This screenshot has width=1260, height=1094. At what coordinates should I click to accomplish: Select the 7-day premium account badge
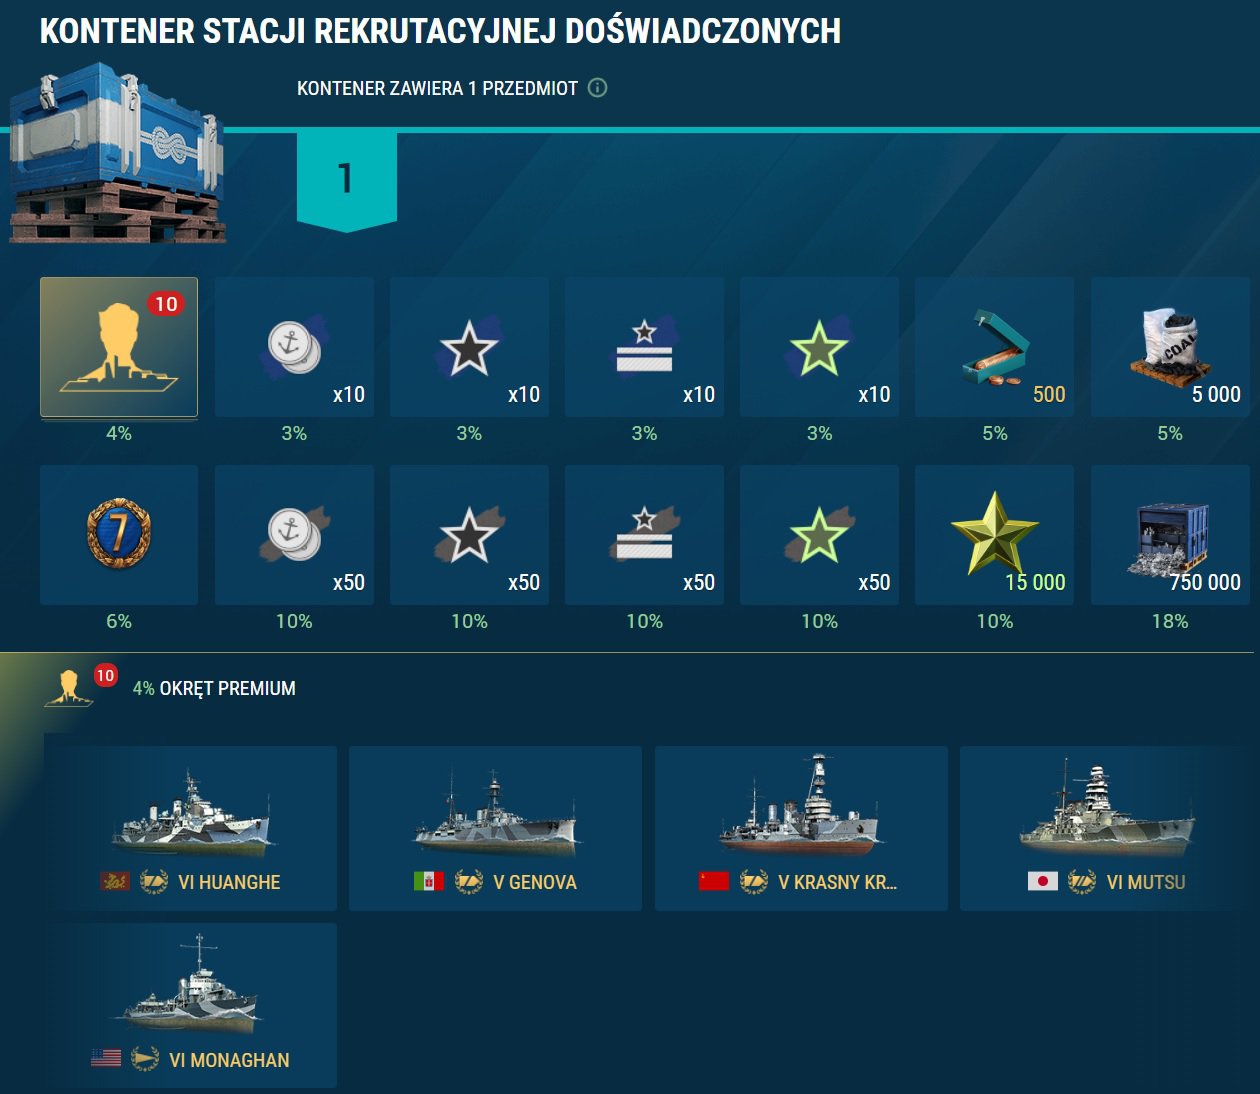[119, 535]
